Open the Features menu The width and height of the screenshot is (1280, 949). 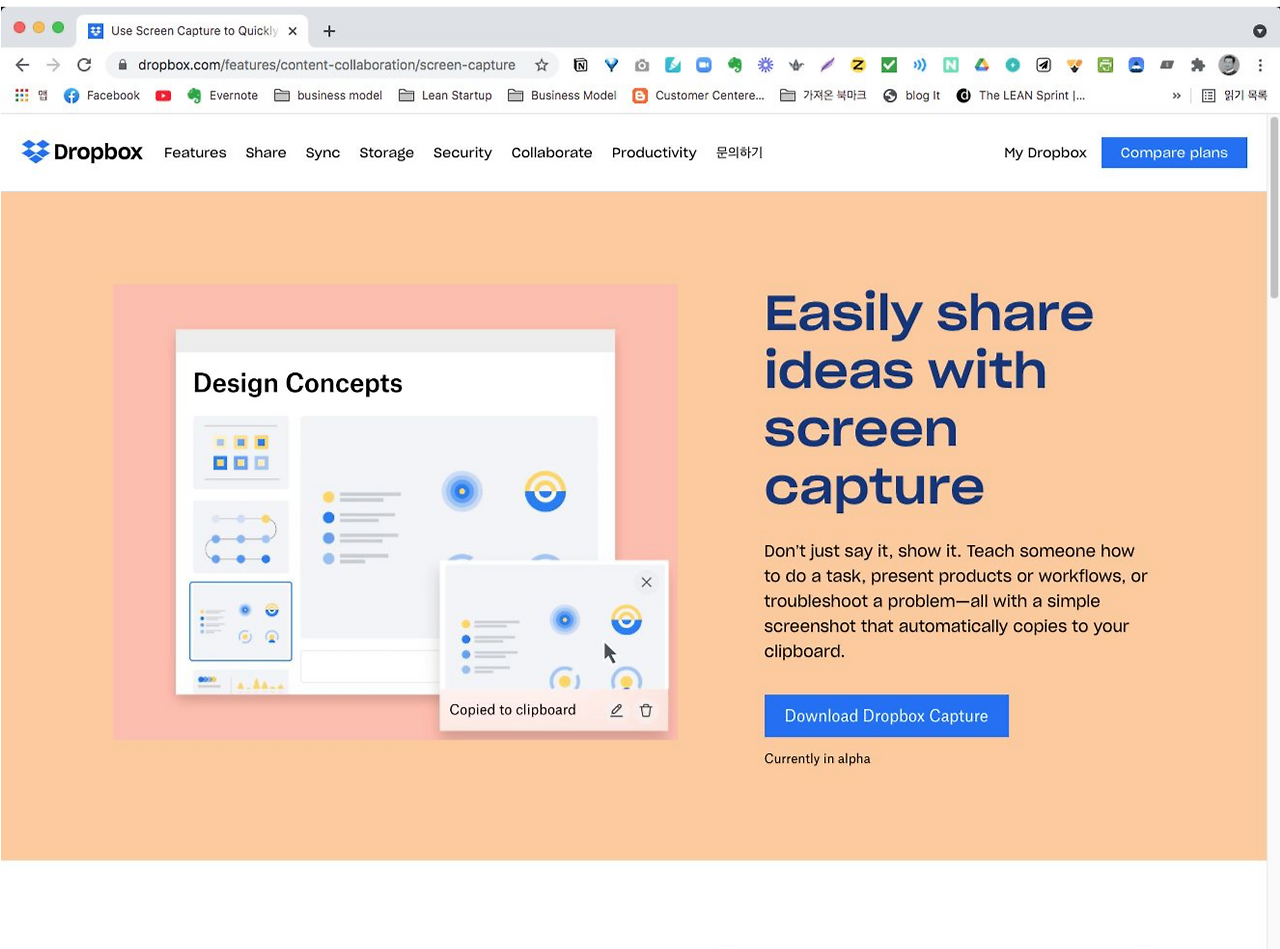coord(195,153)
